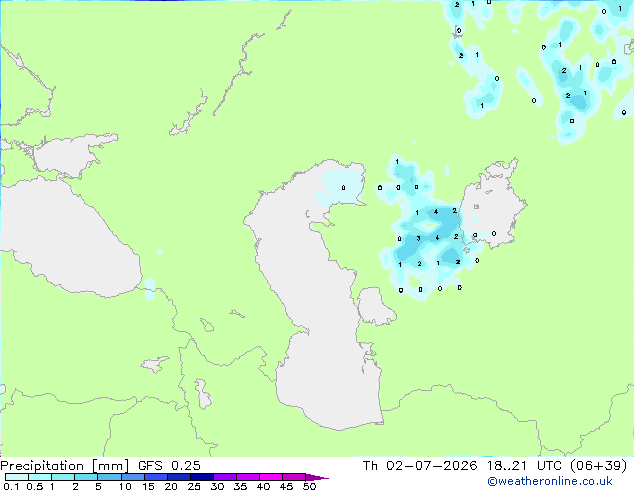Pick the 5–10 mm legend color swatch

point(109,477)
